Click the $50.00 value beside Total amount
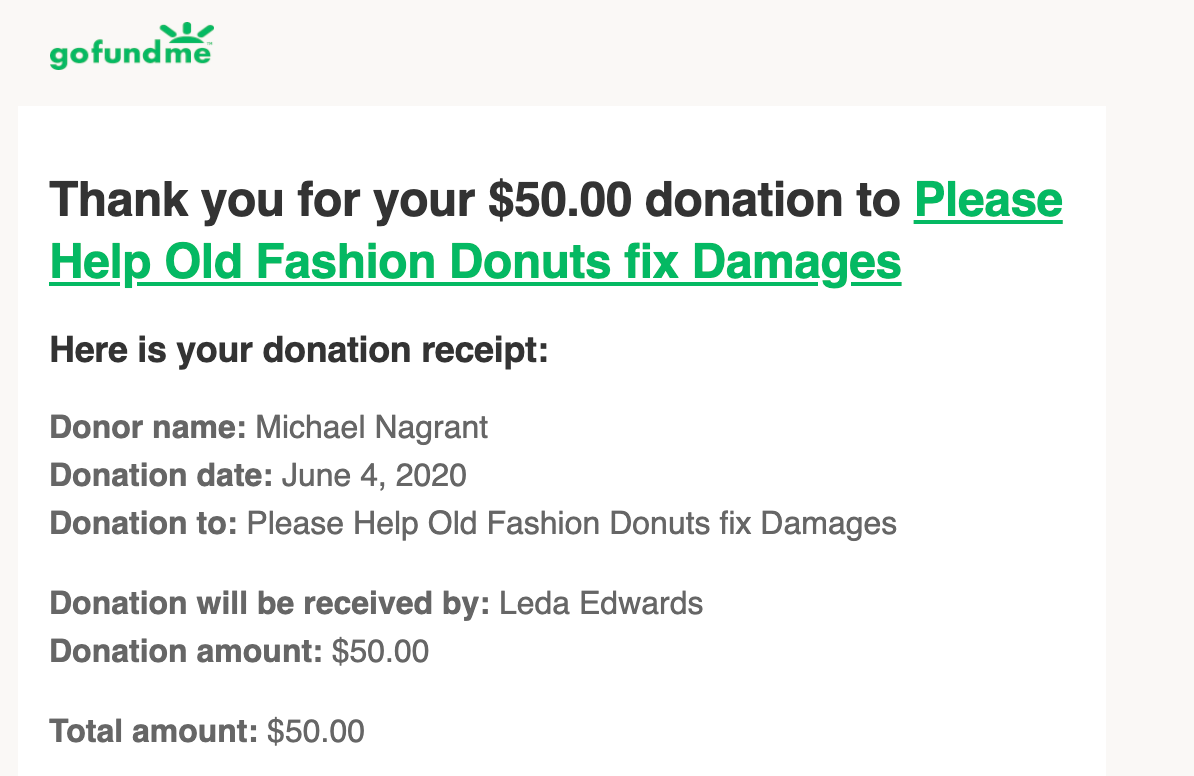 (316, 732)
